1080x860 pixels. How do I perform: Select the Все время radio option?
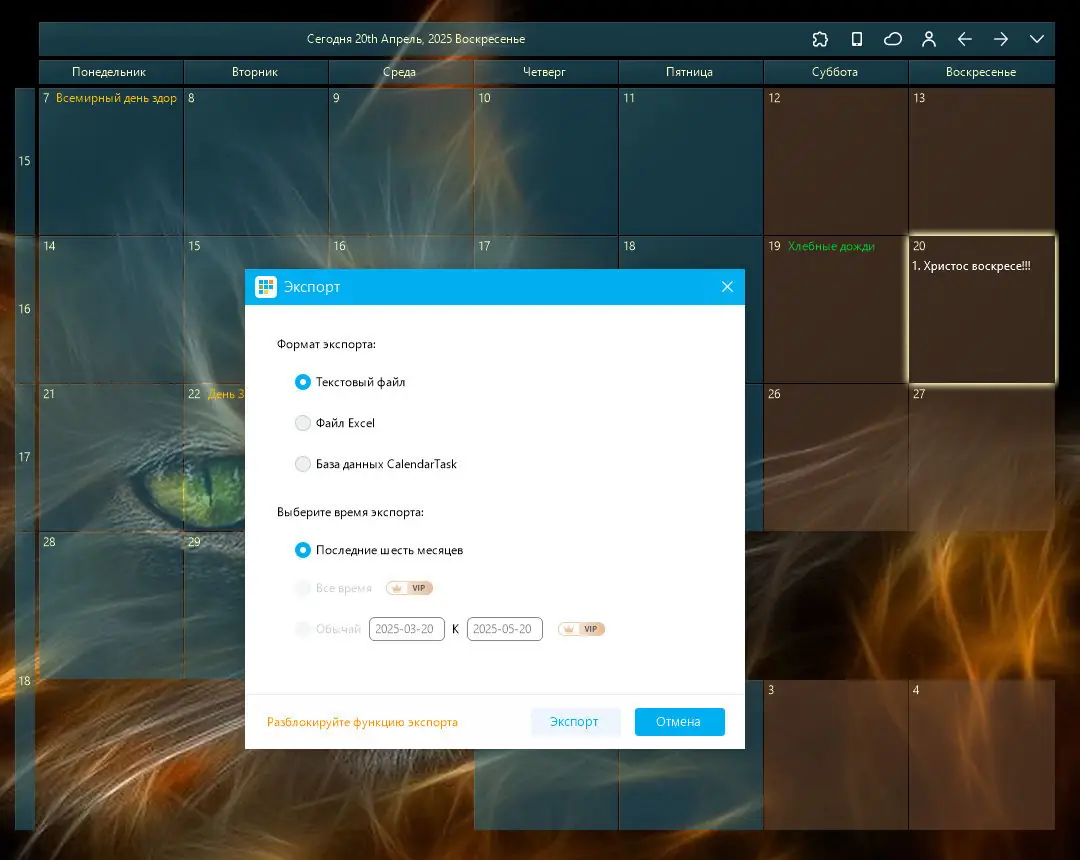333,588
